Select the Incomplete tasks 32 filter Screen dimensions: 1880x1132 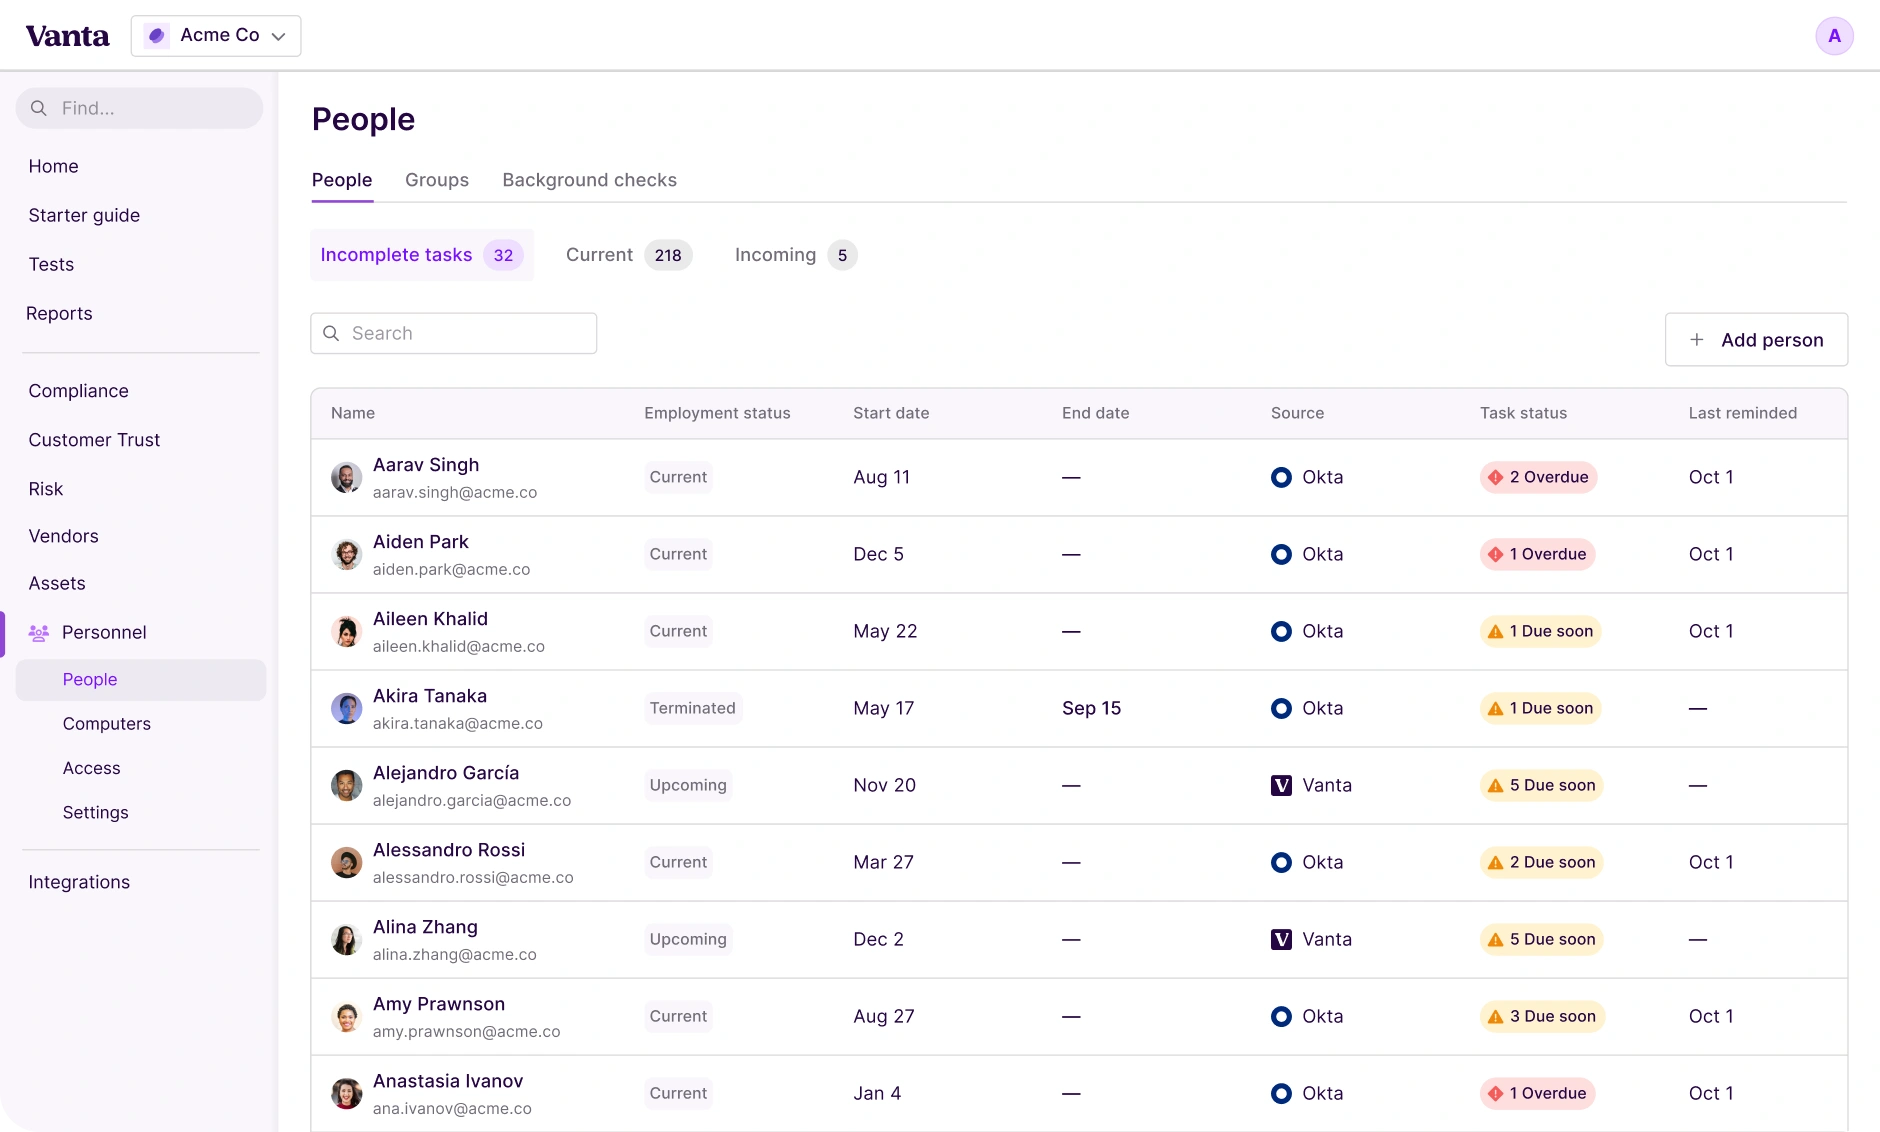[x=421, y=255]
